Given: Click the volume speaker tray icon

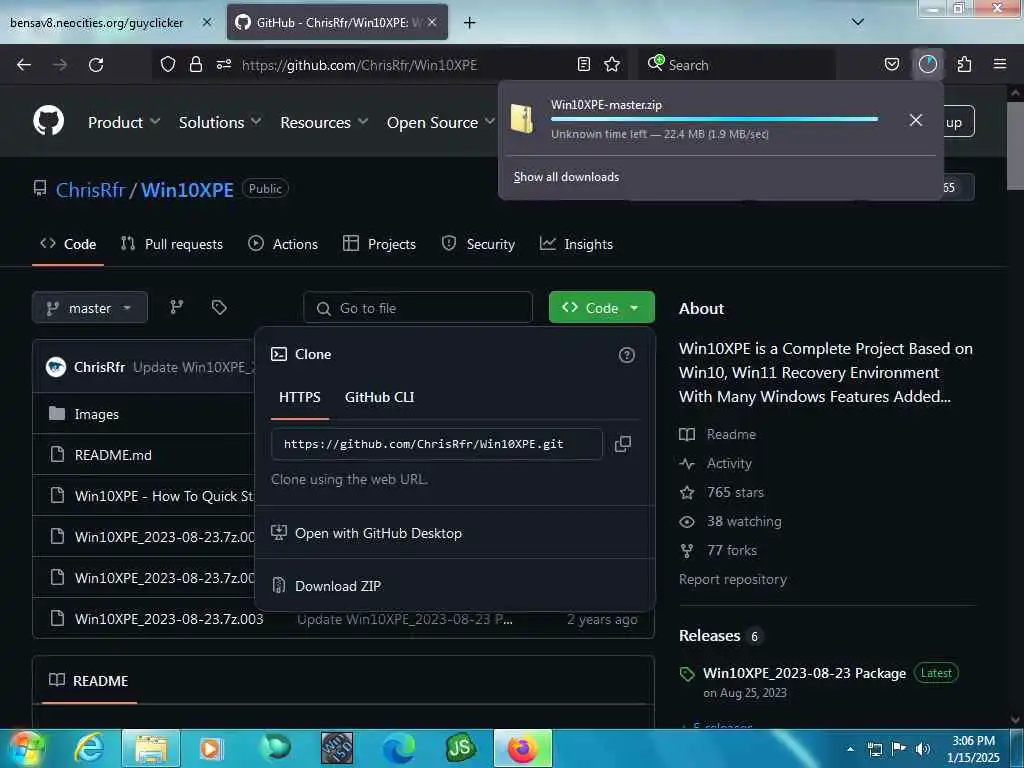Looking at the screenshot, I should point(923,749).
